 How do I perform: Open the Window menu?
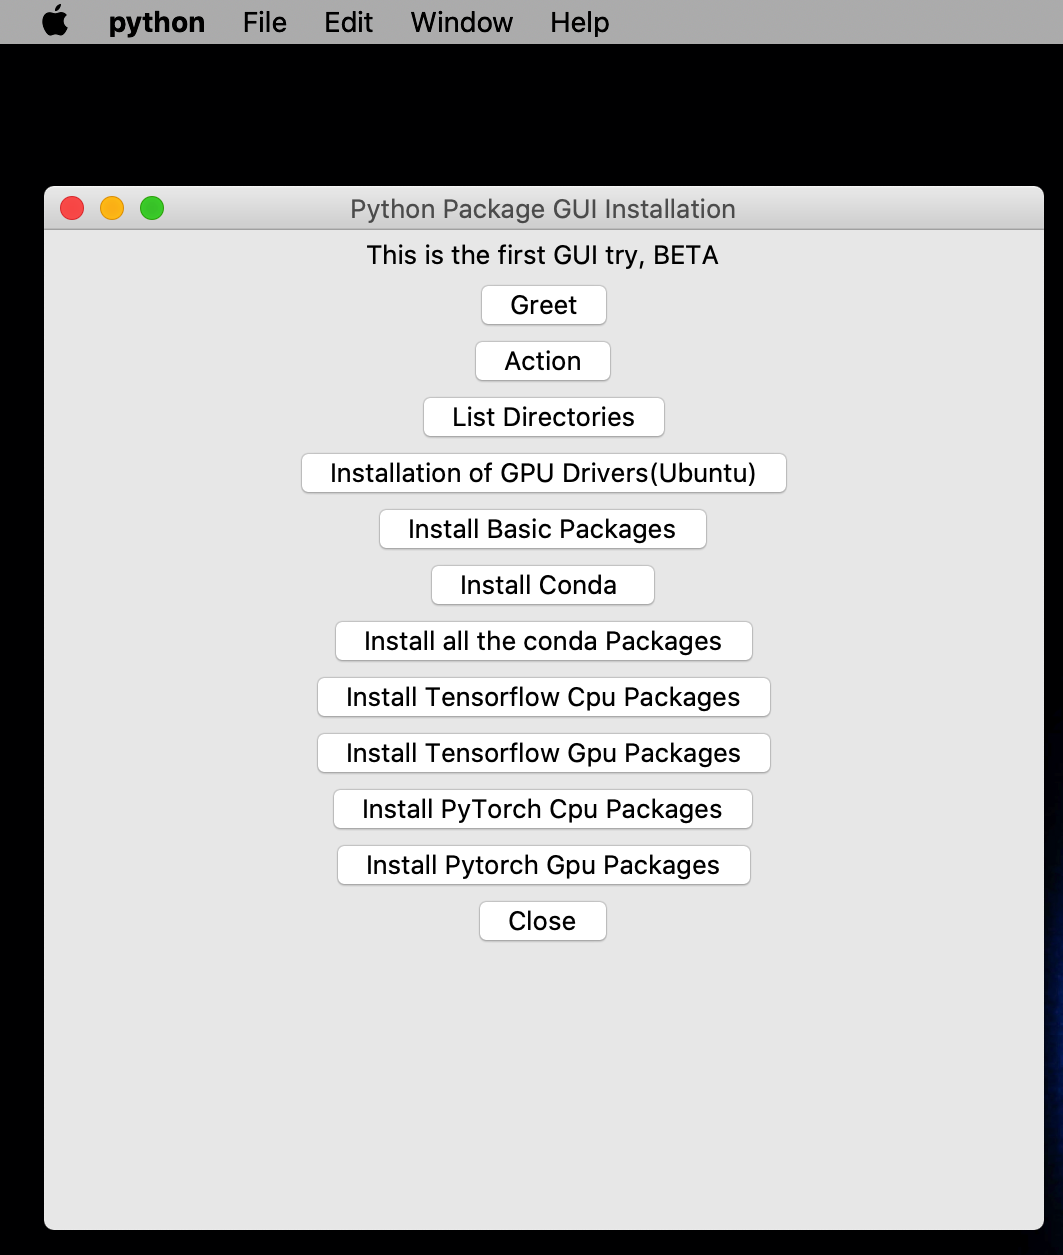coord(460,22)
